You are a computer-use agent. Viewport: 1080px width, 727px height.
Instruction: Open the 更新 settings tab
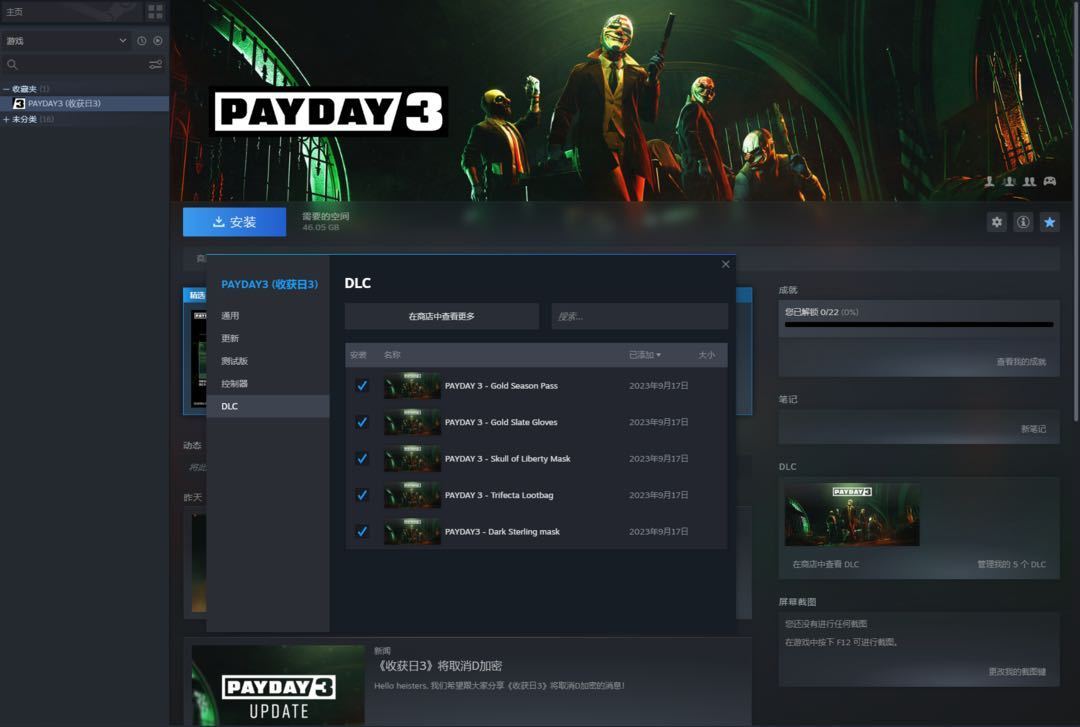pyautogui.click(x=268, y=338)
